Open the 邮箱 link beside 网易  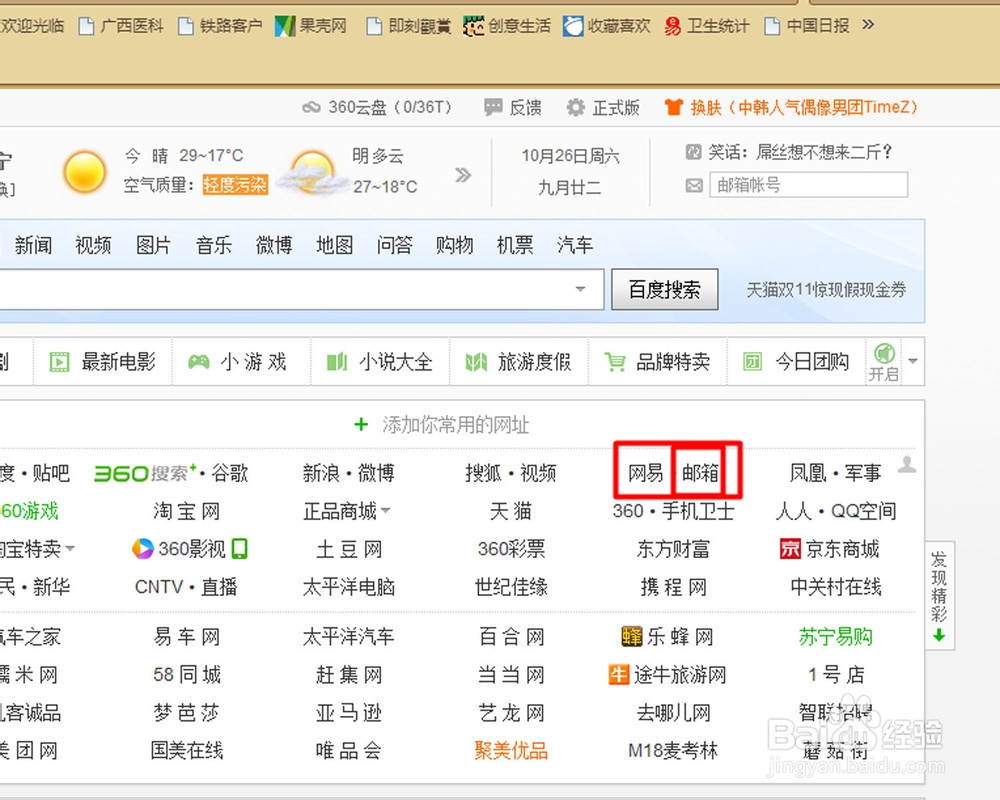pyautogui.click(x=700, y=473)
